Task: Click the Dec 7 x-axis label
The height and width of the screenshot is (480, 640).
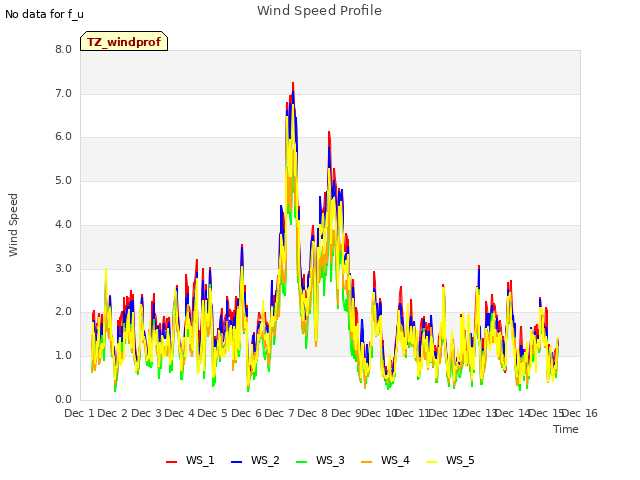Action: 279,413
